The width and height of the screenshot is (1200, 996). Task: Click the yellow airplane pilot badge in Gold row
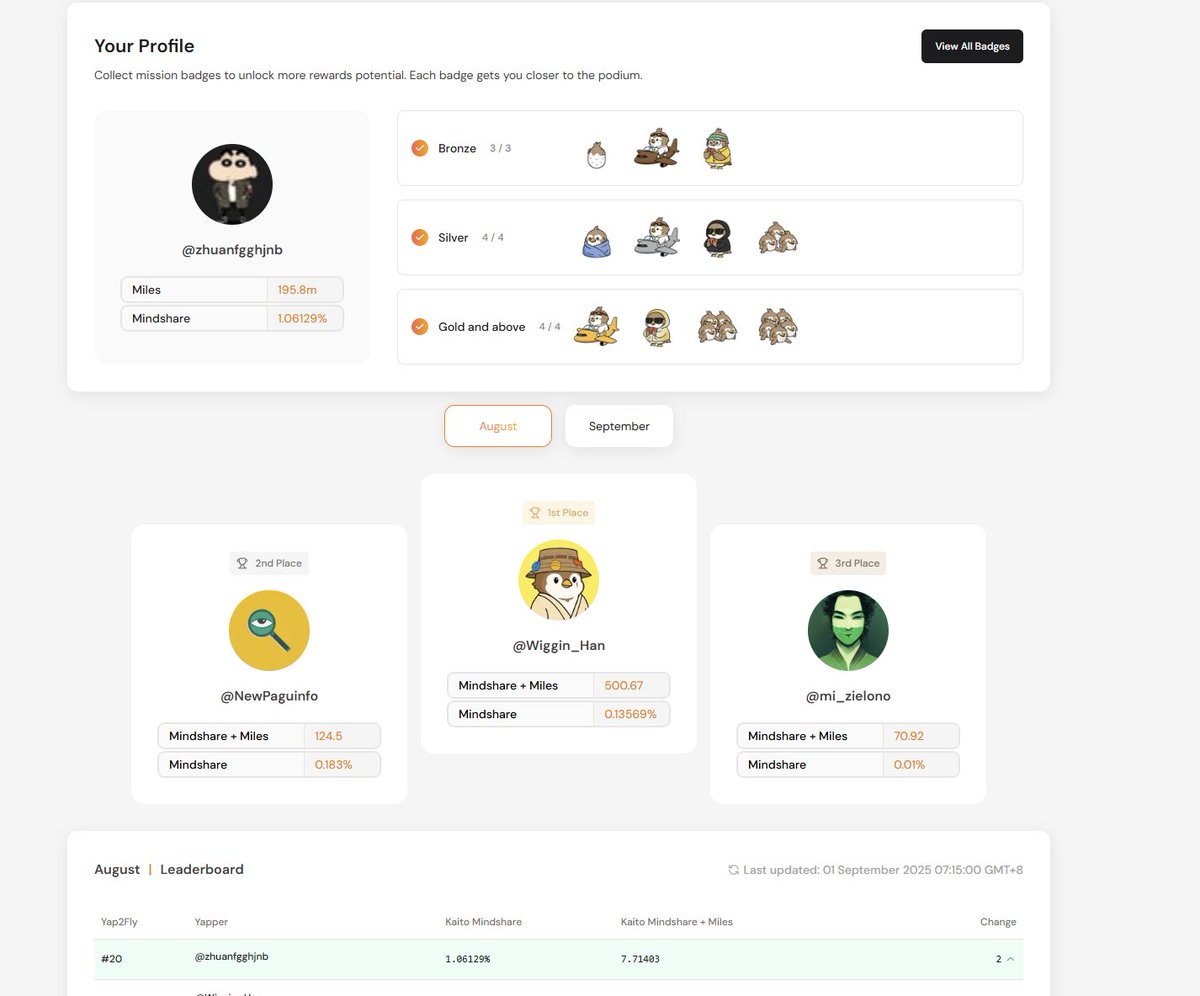pyautogui.click(x=596, y=326)
